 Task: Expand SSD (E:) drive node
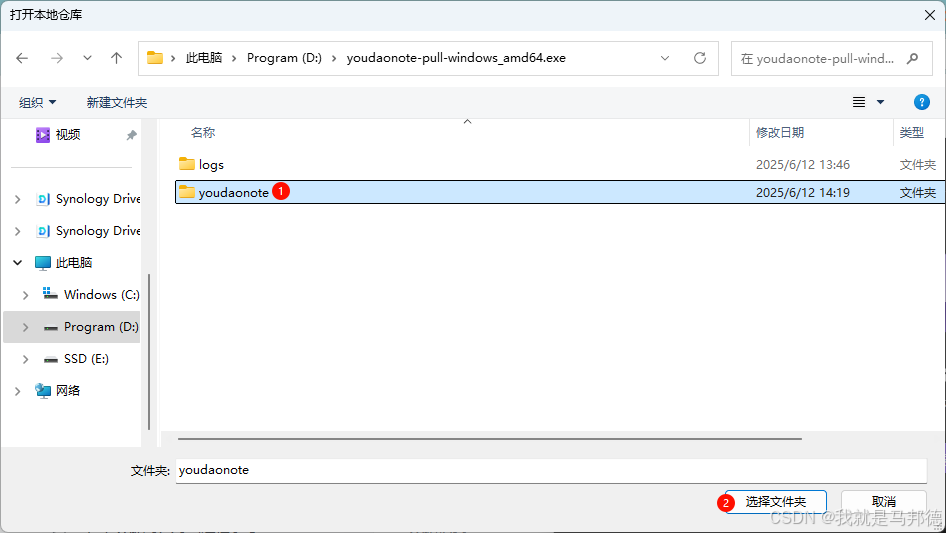coord(25,359)
